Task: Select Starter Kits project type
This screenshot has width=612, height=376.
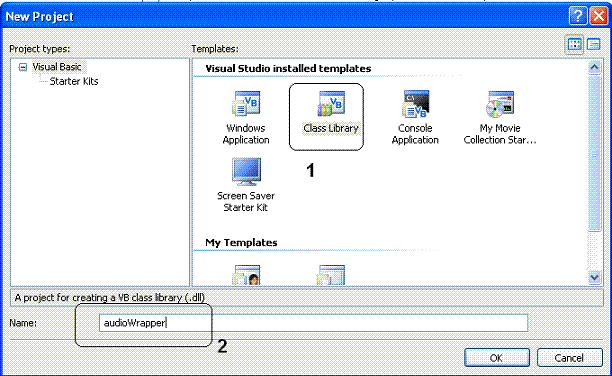Action: point(74,81)
